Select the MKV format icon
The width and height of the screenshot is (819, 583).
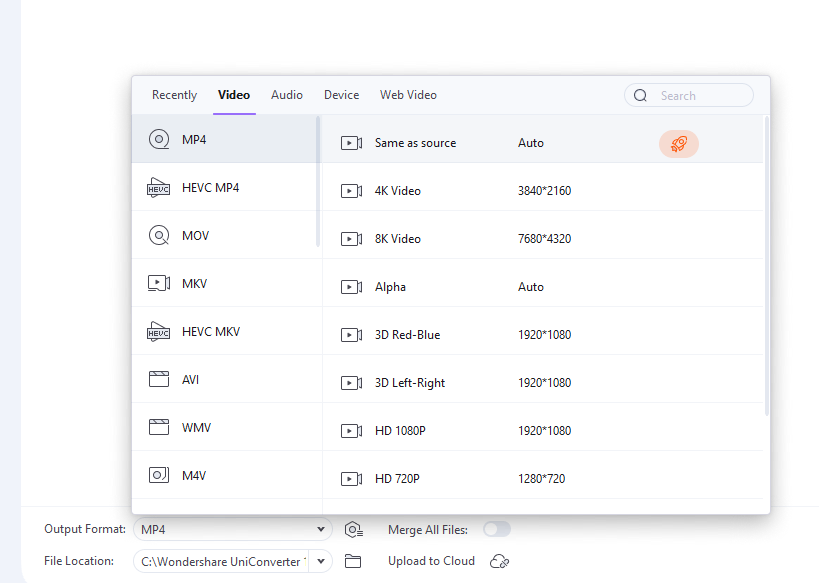pyautogui.click(x=159, y=284)
